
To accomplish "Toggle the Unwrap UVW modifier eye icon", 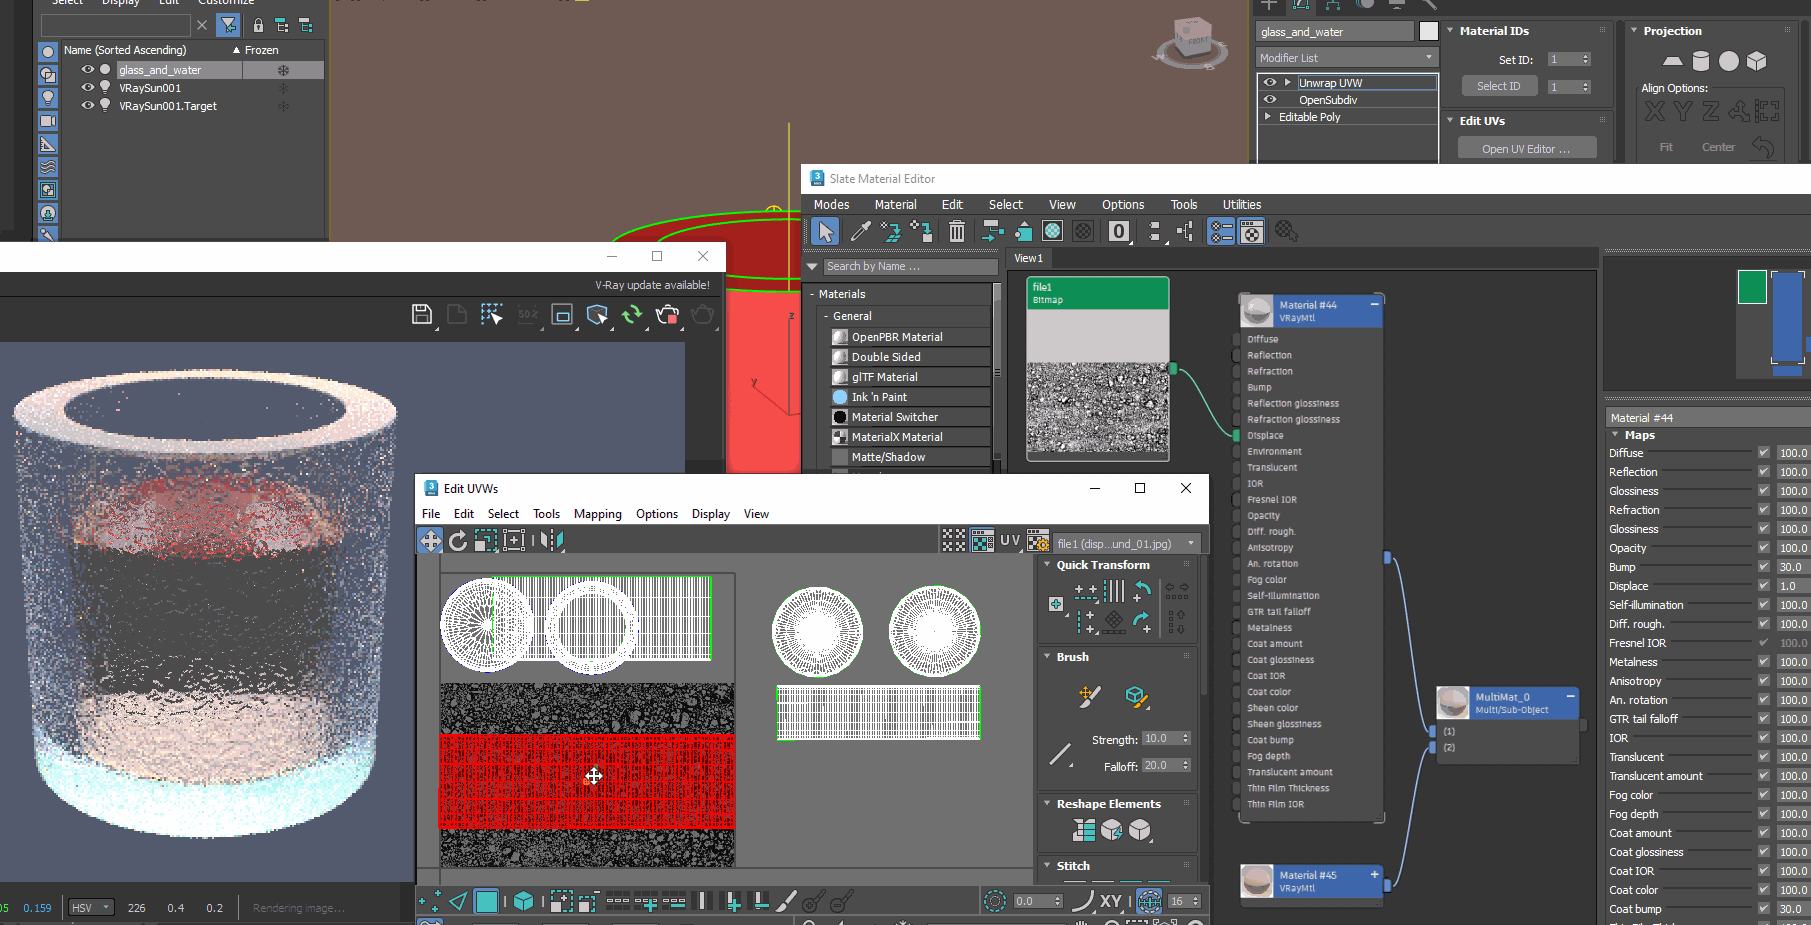I will click(x=1270, y=83).
